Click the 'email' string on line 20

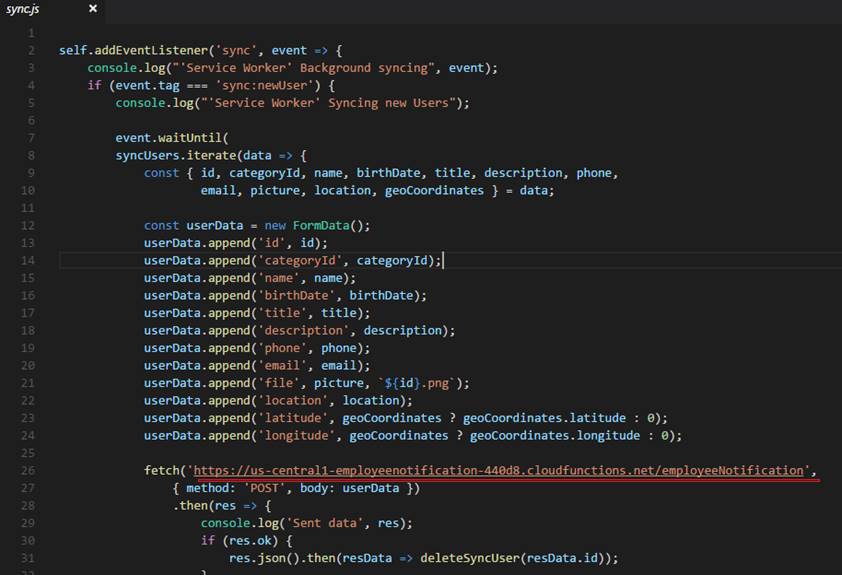282,366
